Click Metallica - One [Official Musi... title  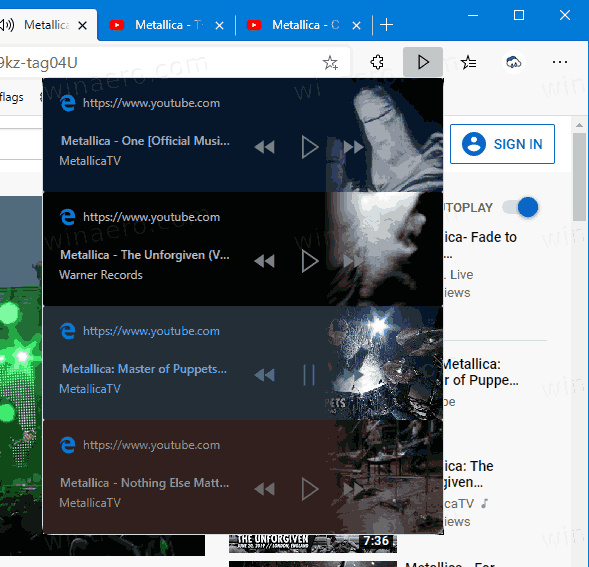145,141
